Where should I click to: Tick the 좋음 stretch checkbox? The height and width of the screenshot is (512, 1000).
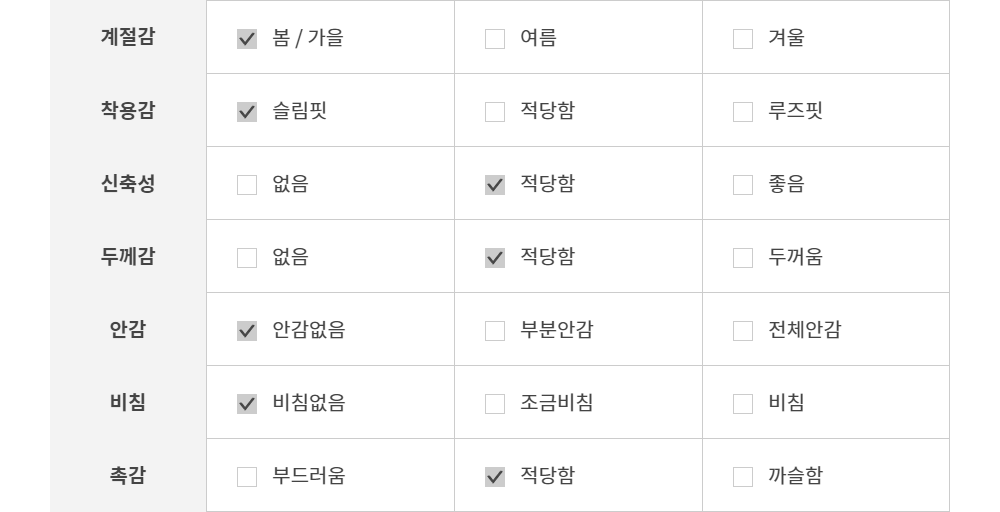click(743, 185)
